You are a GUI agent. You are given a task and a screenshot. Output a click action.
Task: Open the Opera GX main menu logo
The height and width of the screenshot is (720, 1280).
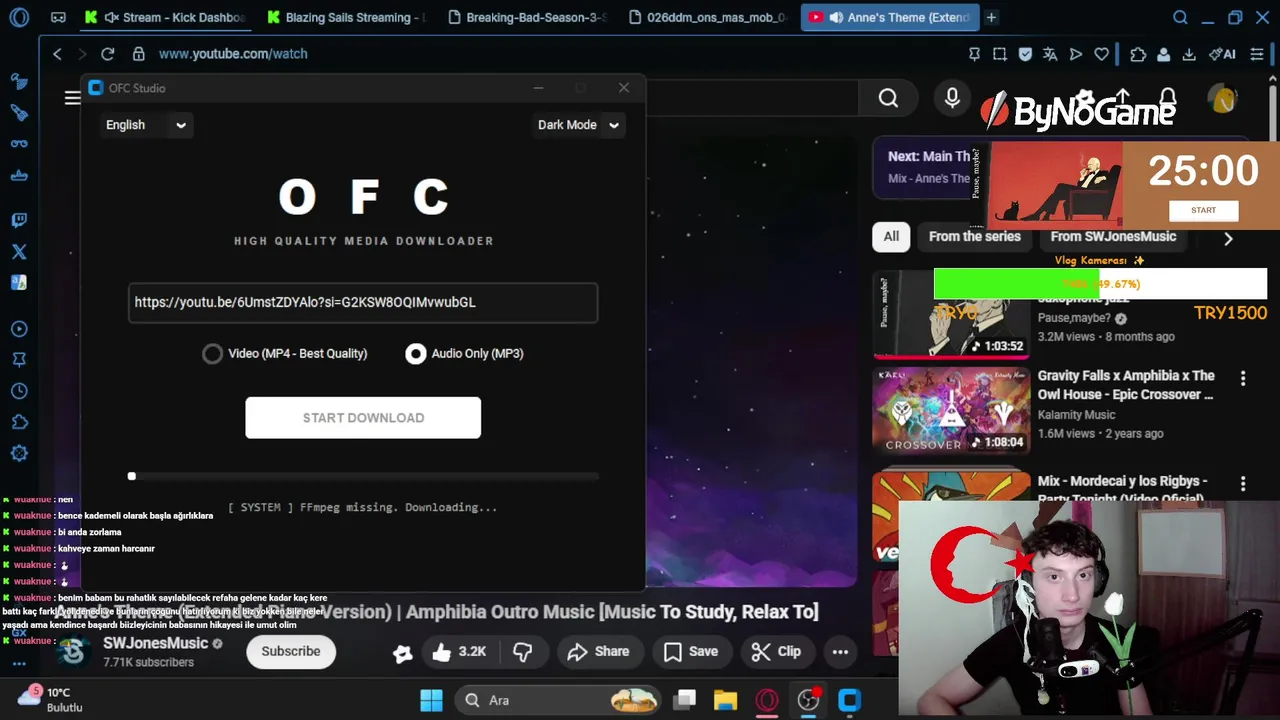click(x=19, y=17)
